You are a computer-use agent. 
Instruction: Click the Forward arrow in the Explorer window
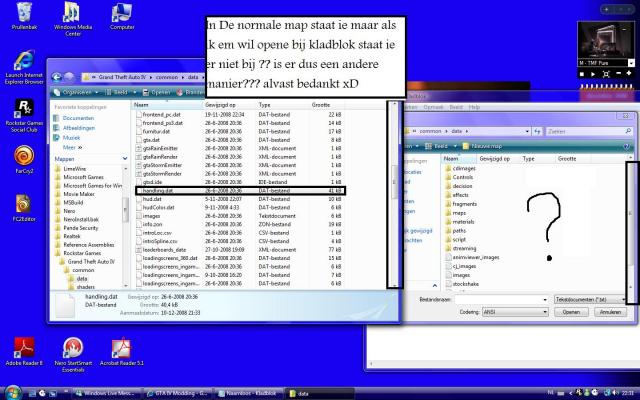point(69,77)
